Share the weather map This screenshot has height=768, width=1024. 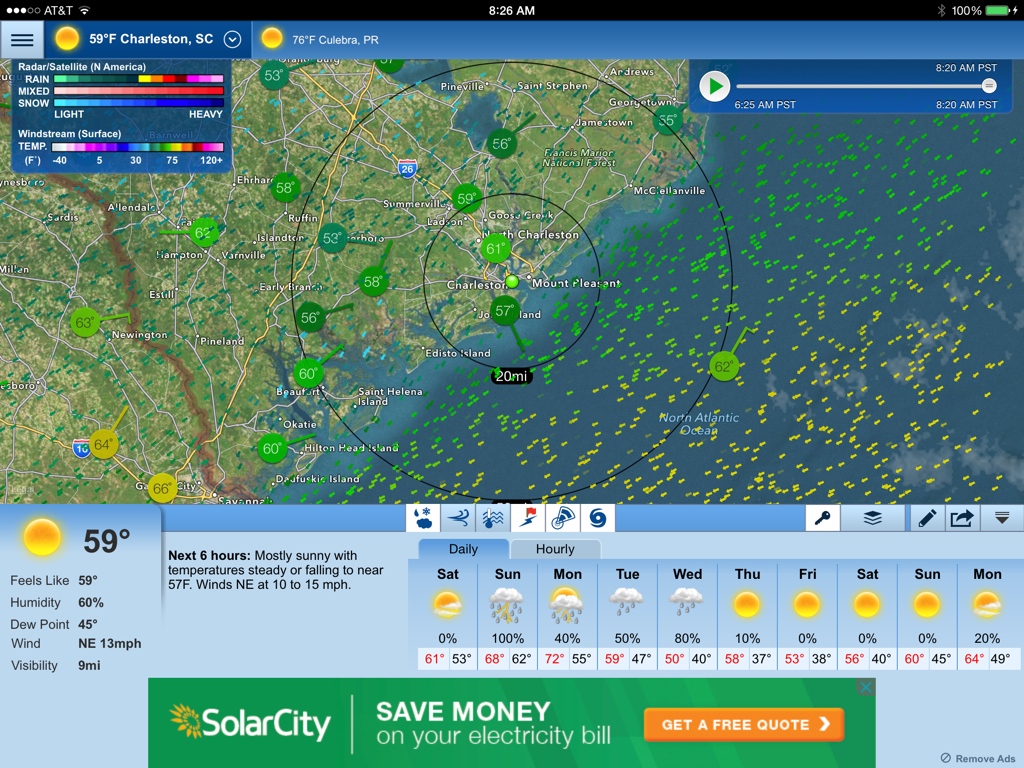(962, 518)
